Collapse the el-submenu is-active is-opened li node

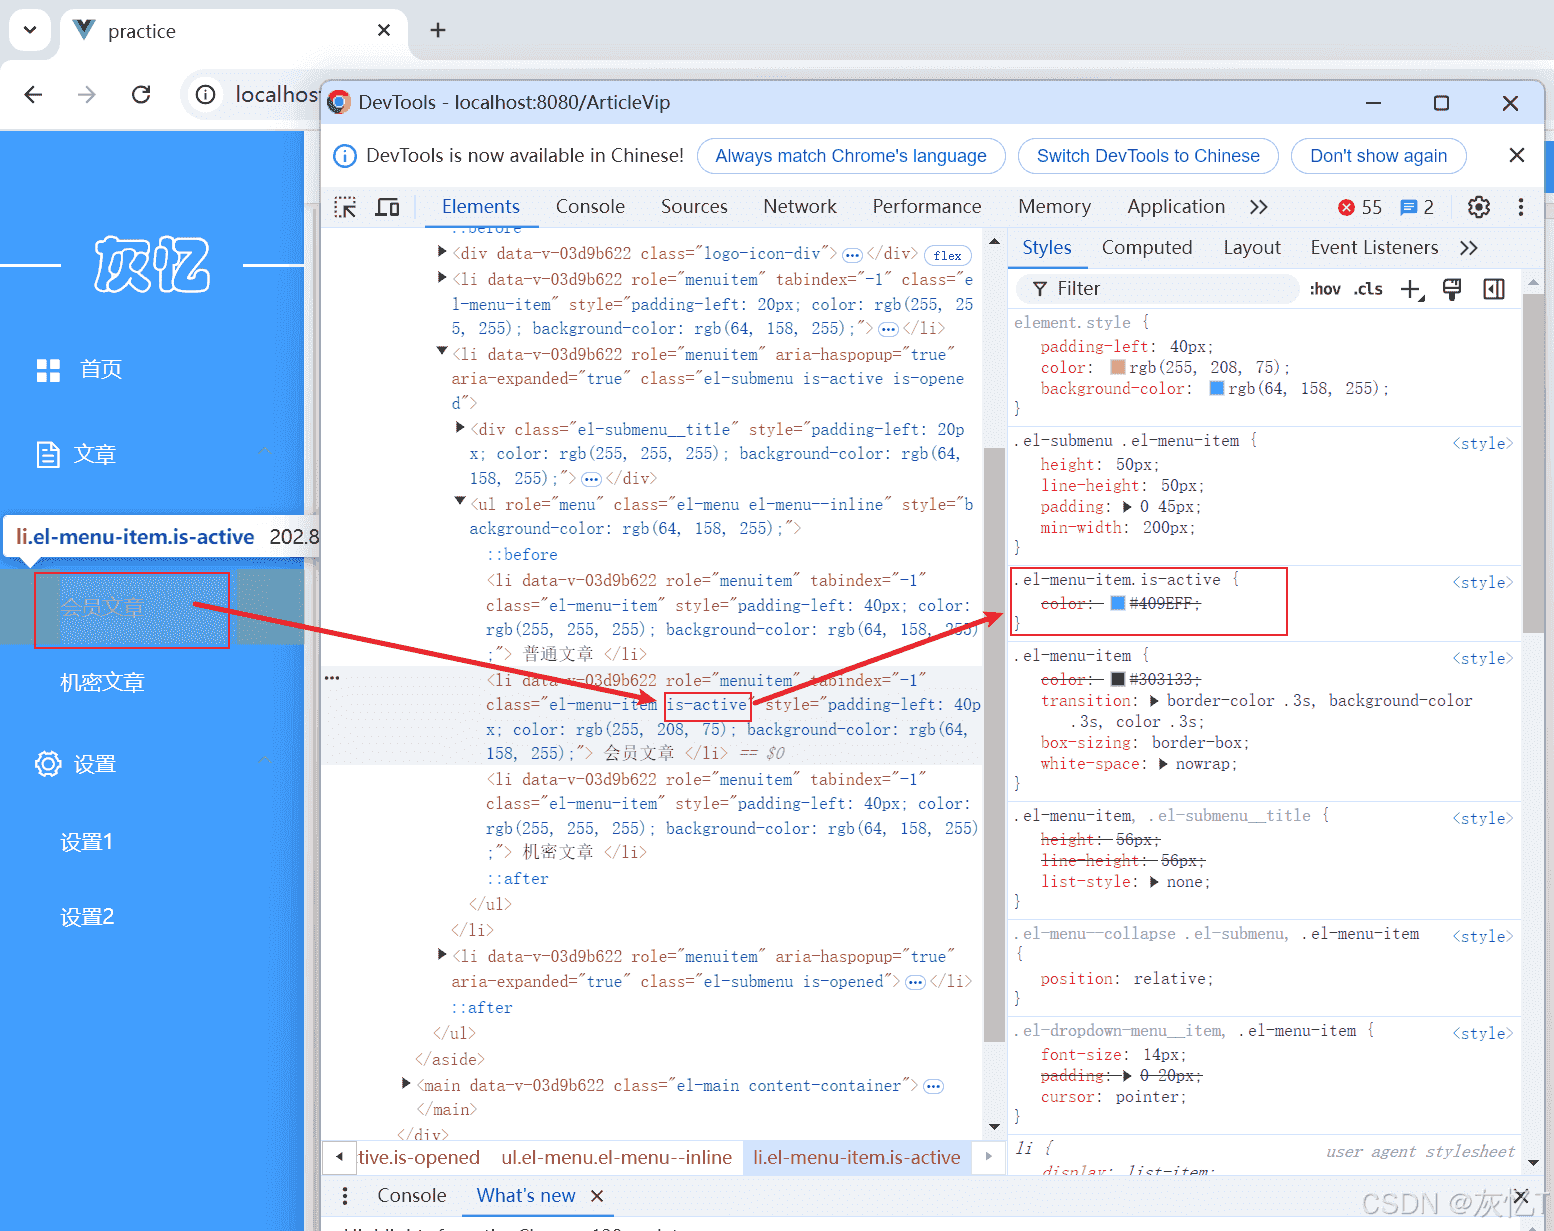tap(442, 351)
